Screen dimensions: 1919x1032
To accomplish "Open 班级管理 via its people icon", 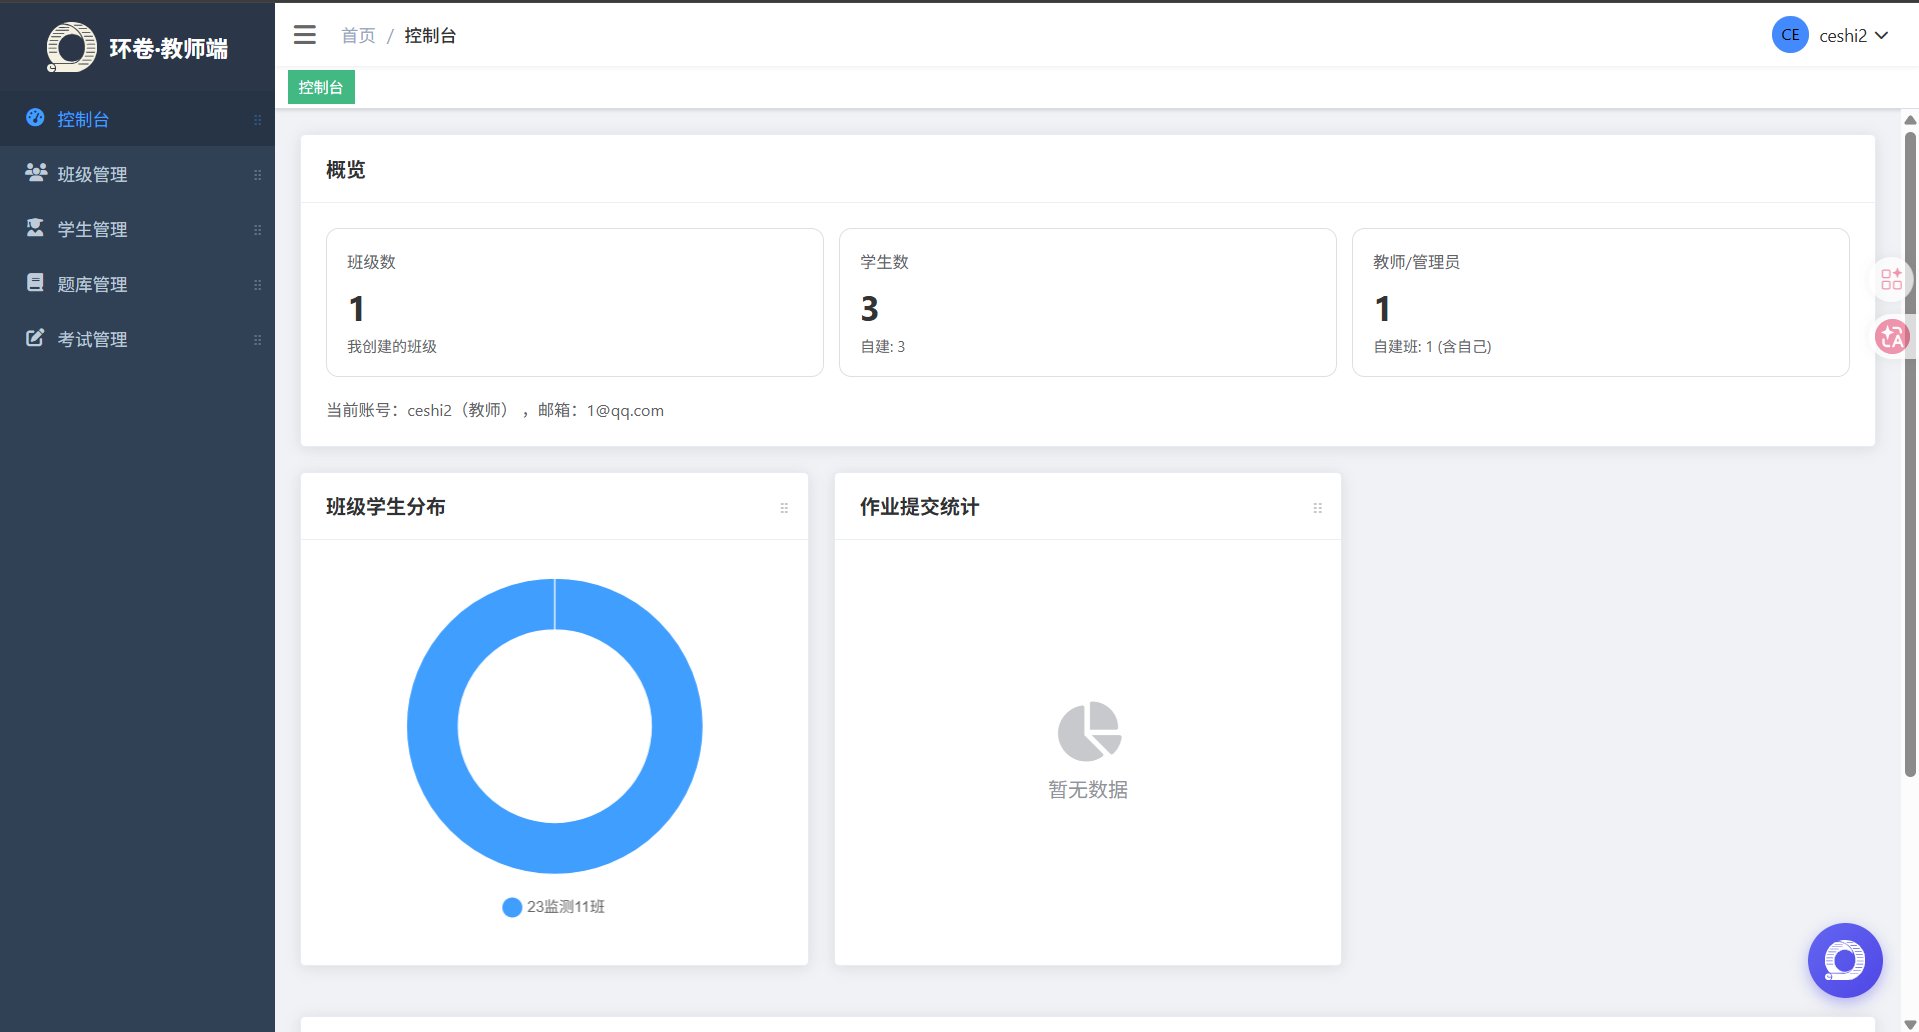I will tap(36, 173).
